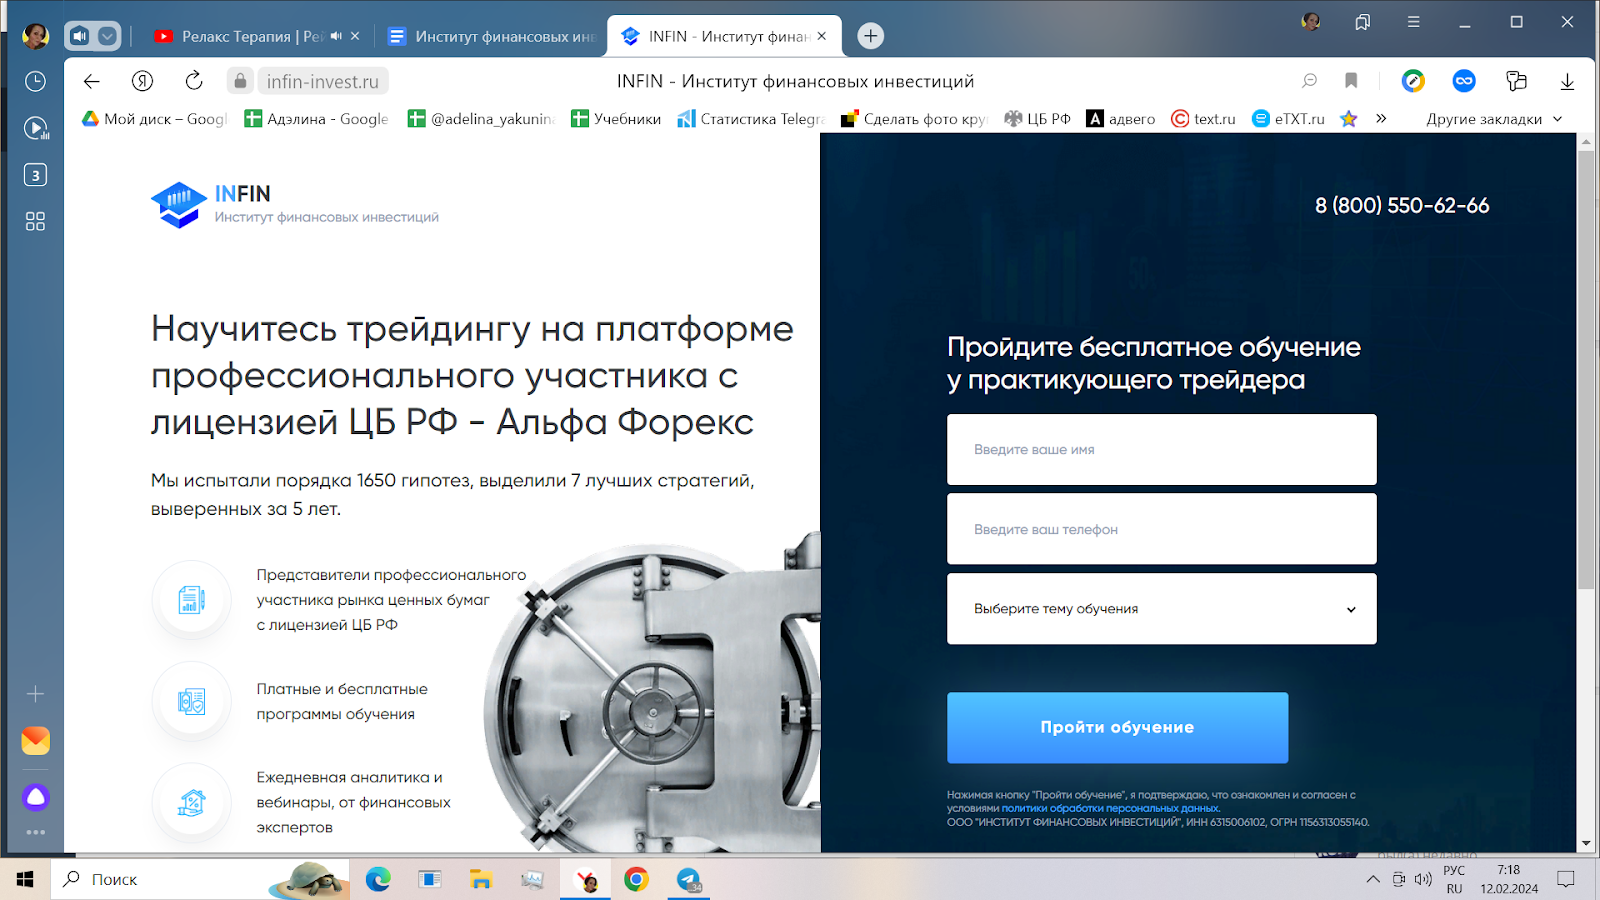Open File Explorer from taskbar

481,879
